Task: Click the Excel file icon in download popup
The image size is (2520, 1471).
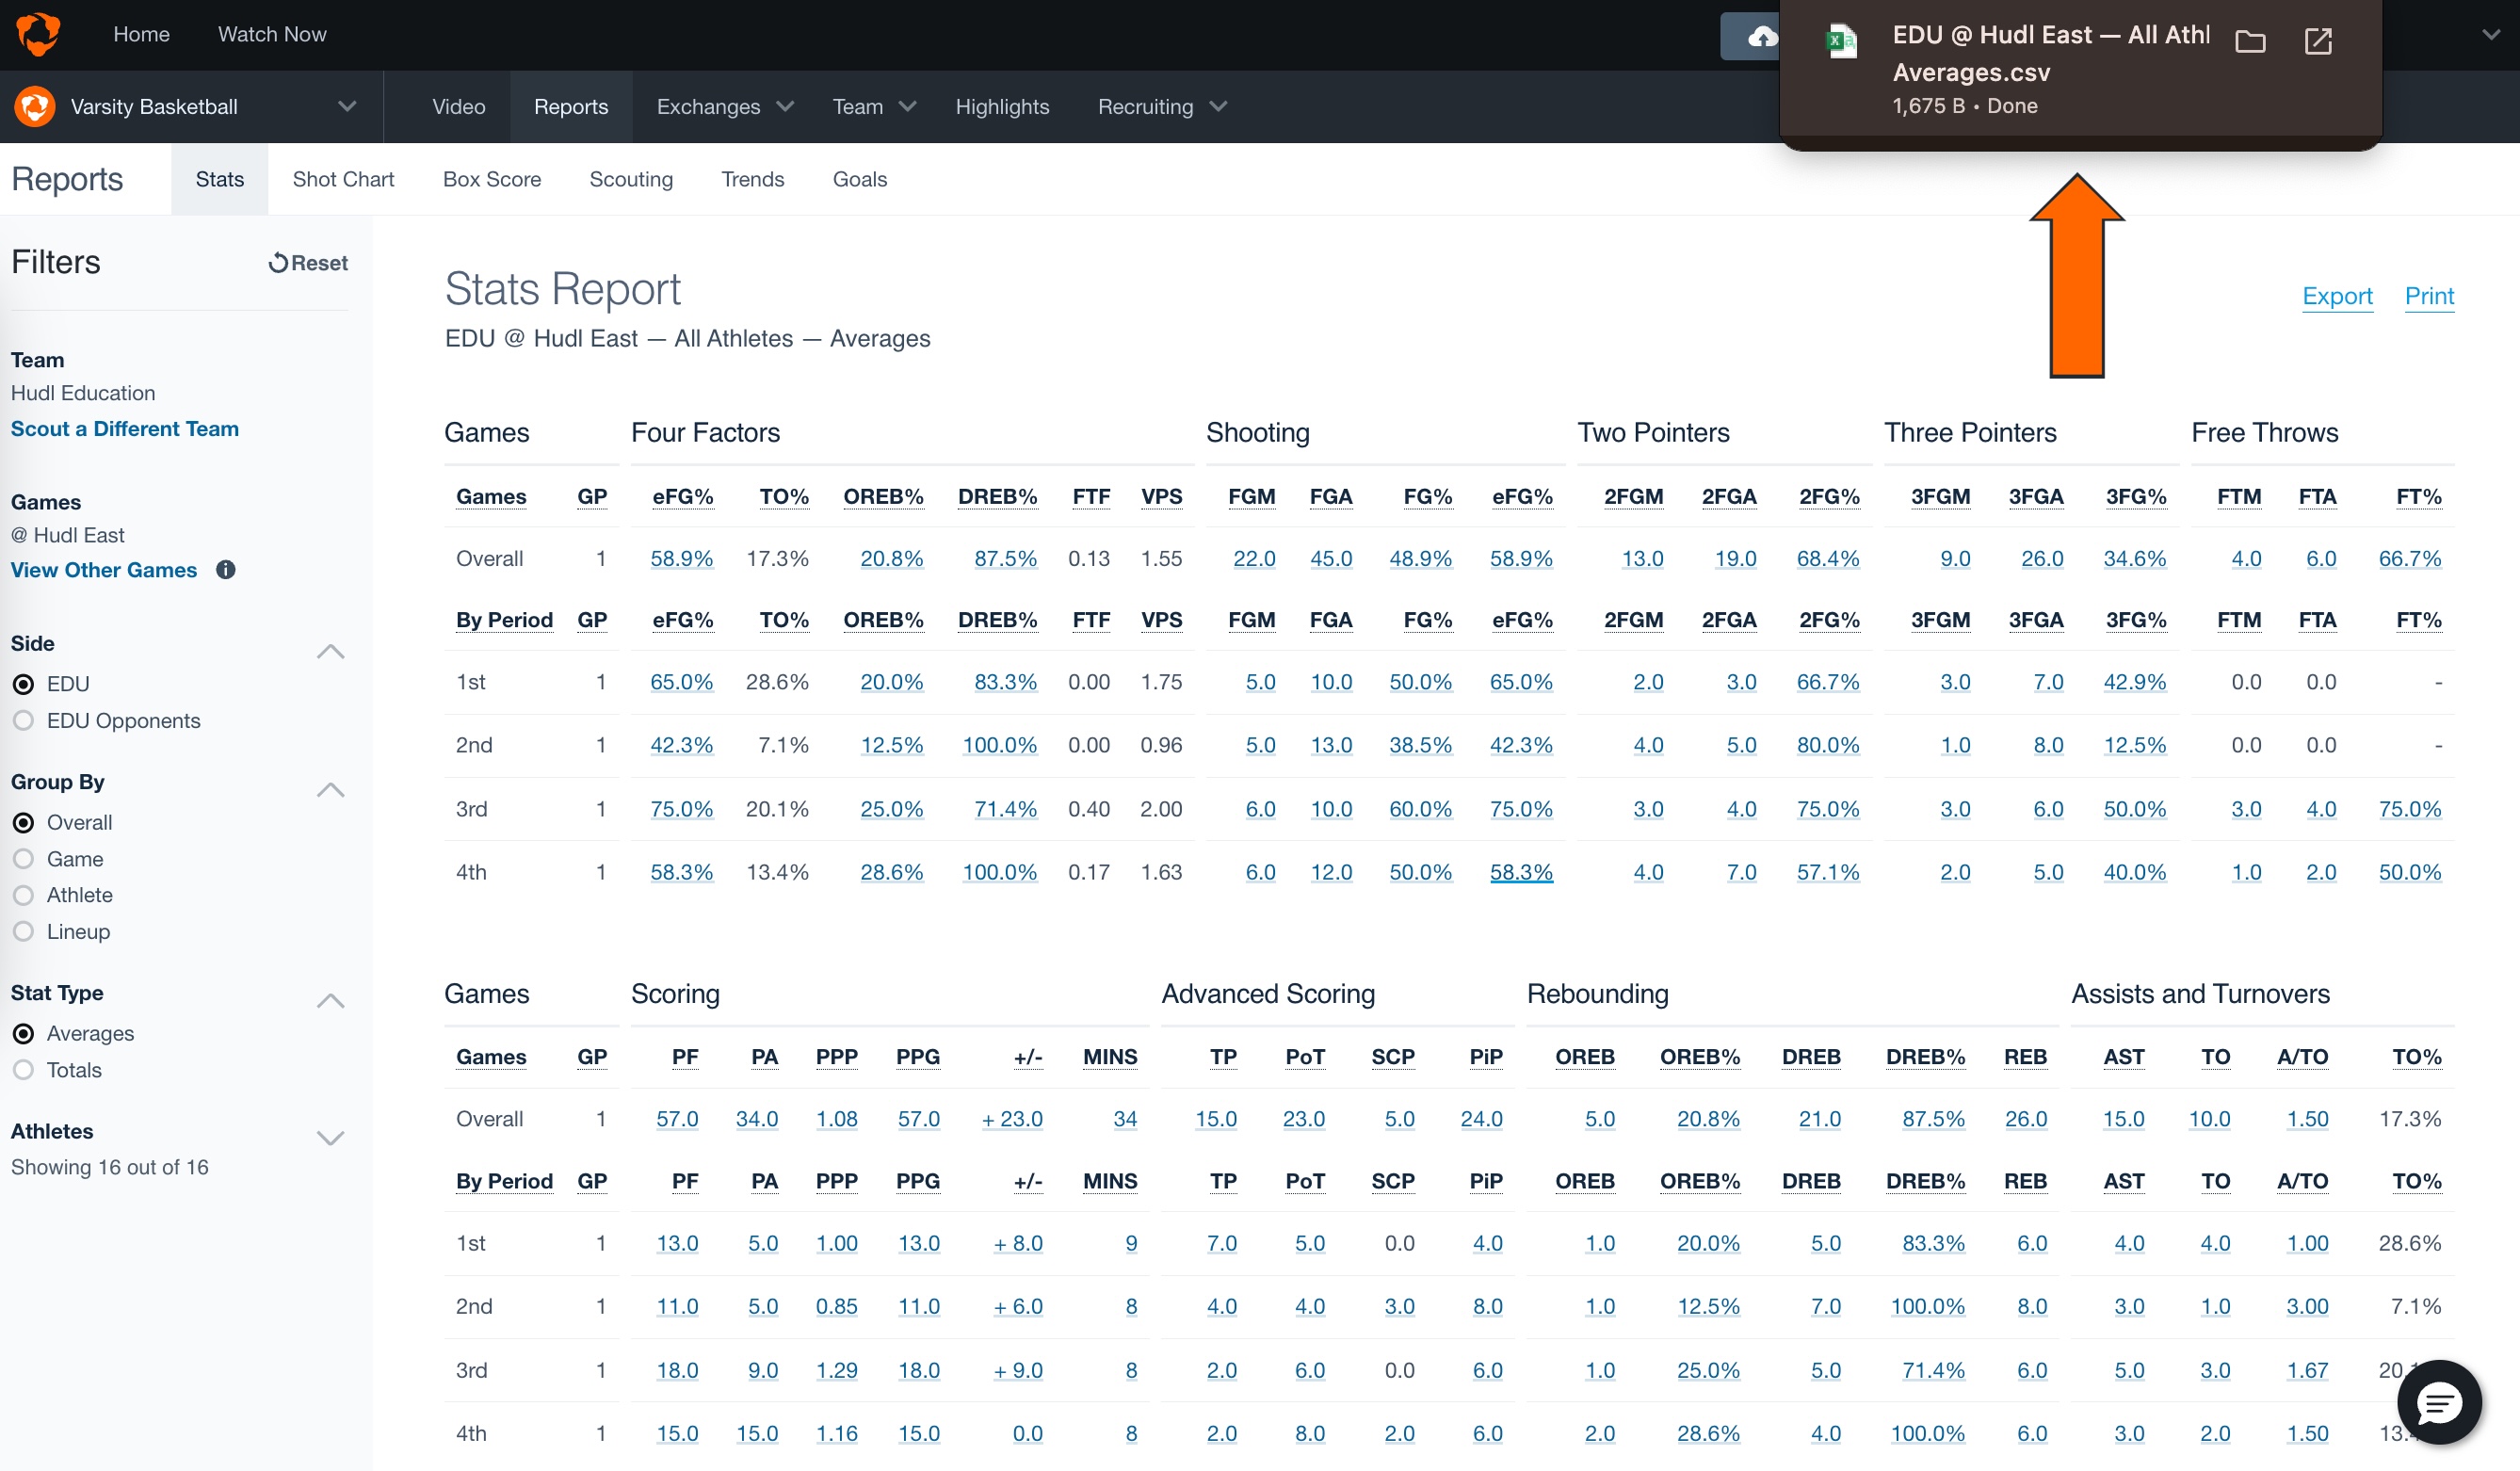Action: coord(1842,41)
